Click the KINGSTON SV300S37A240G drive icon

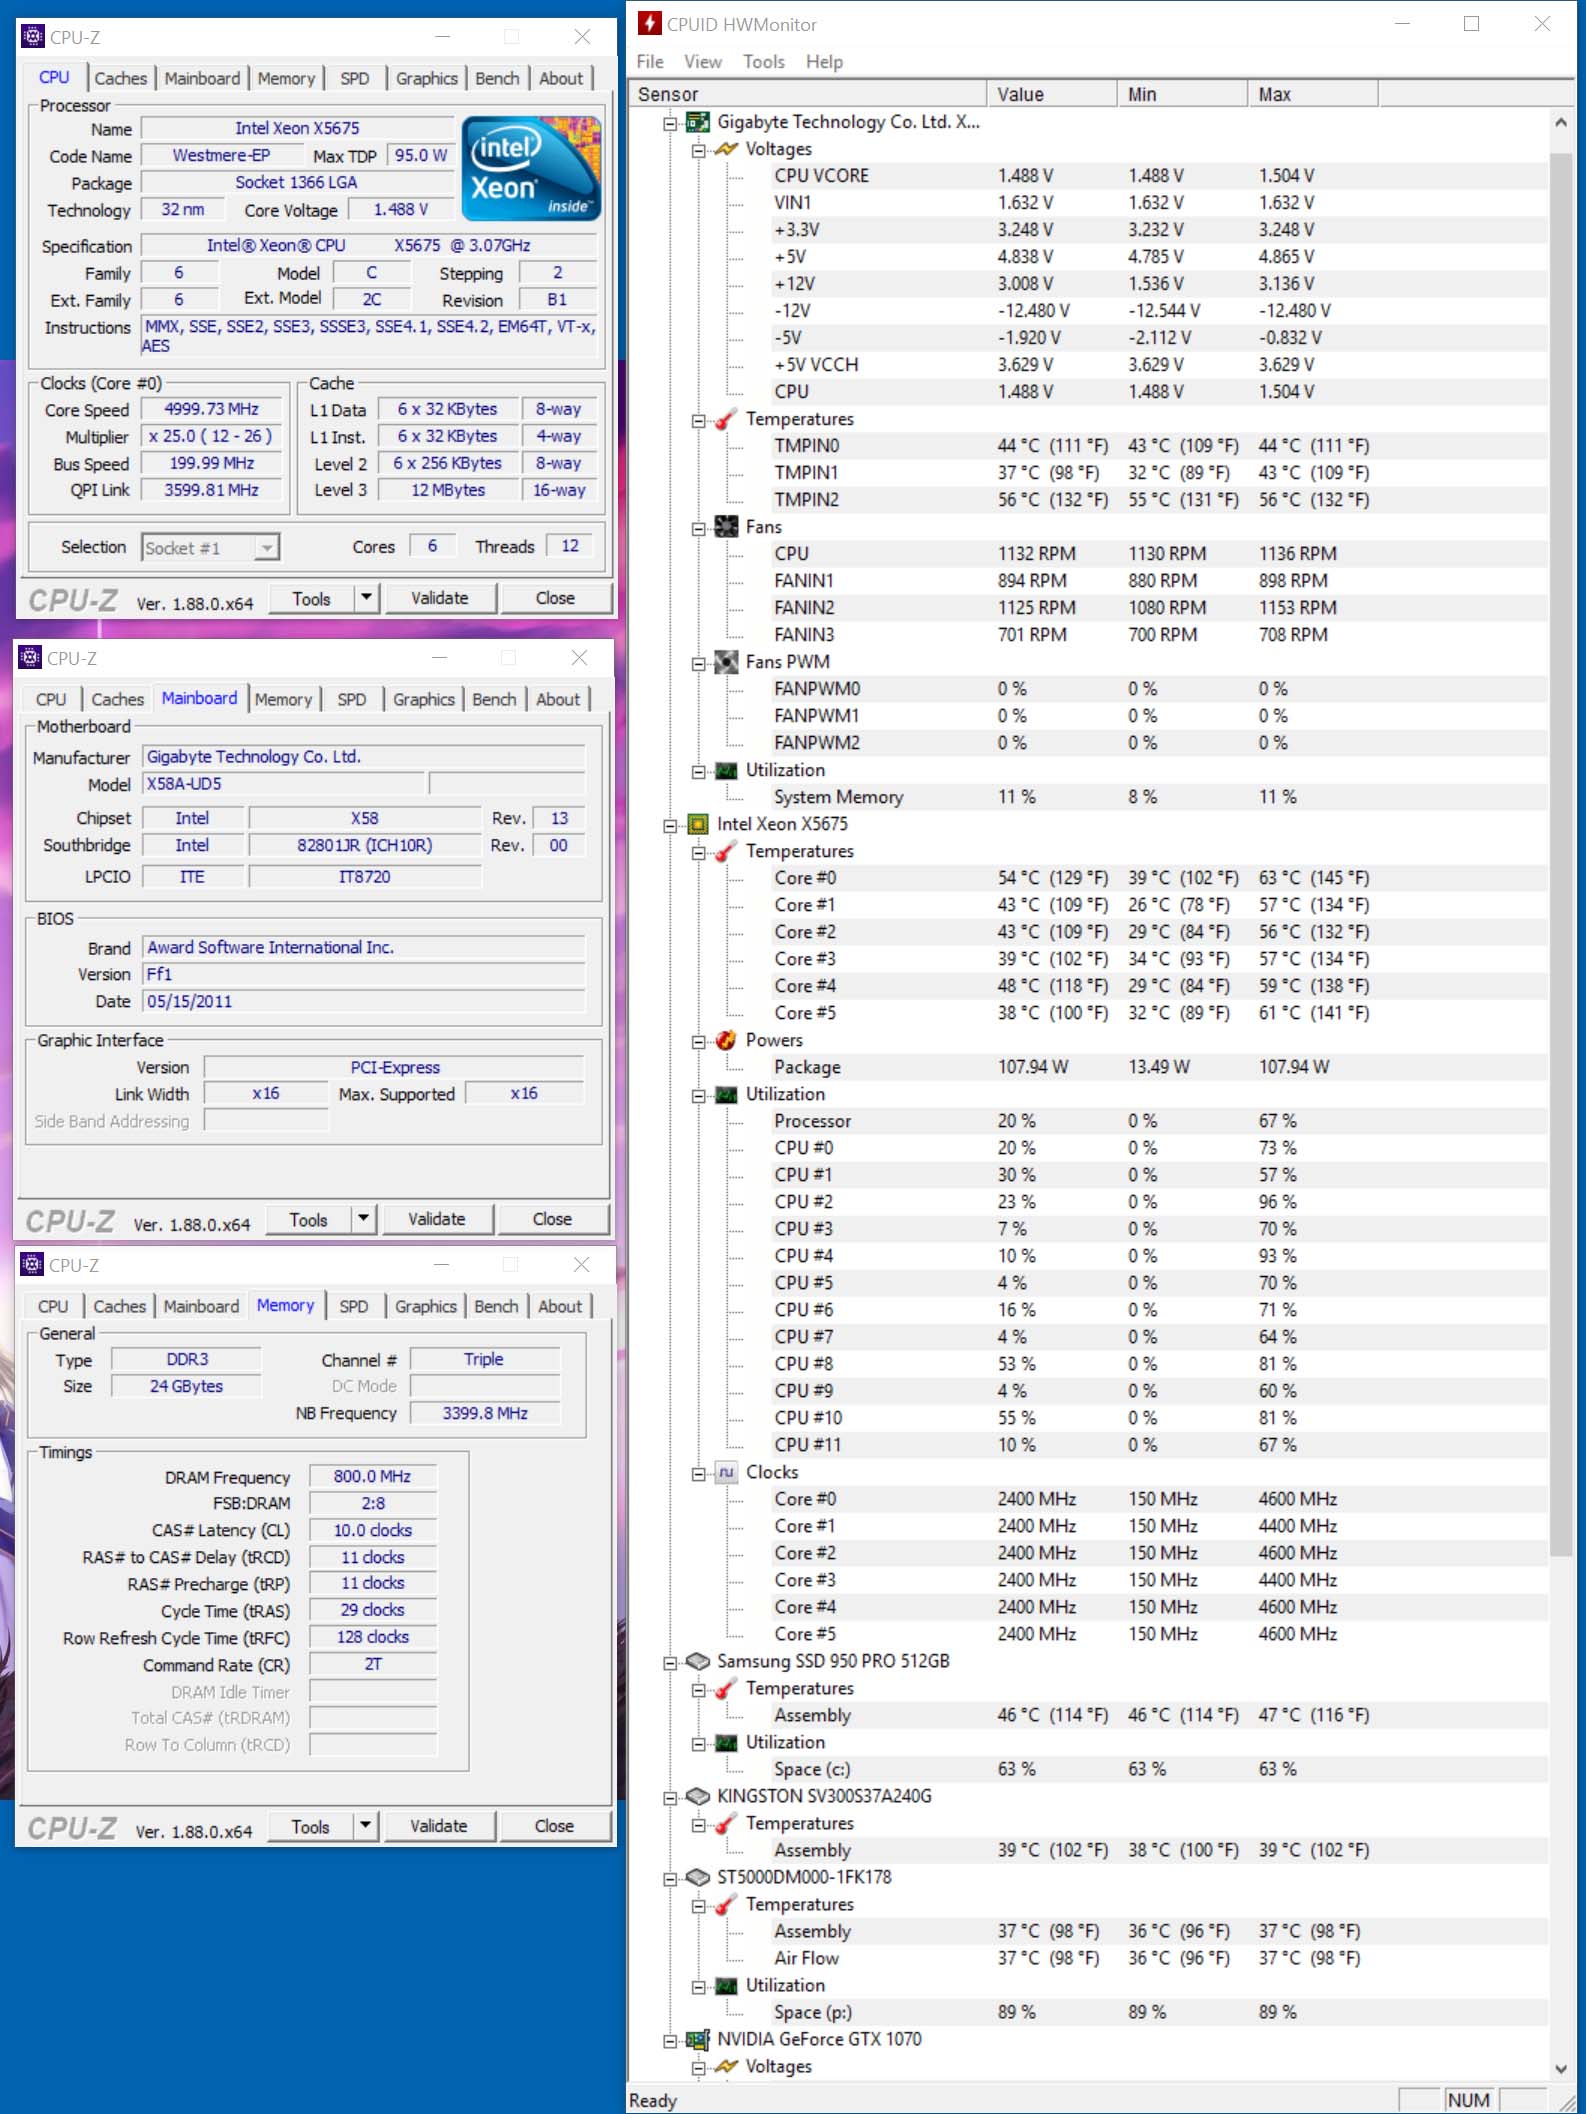click(x=698, y=1796)
